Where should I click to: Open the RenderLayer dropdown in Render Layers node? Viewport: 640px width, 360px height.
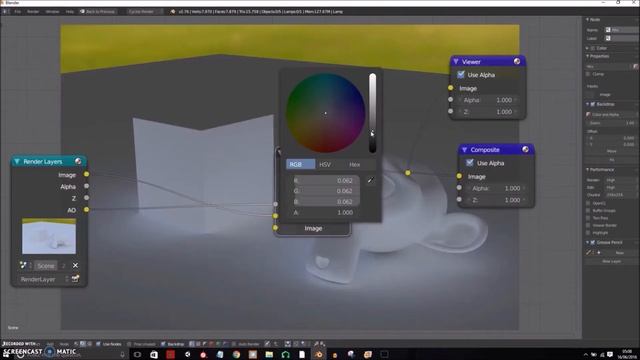tap(43, 279)
